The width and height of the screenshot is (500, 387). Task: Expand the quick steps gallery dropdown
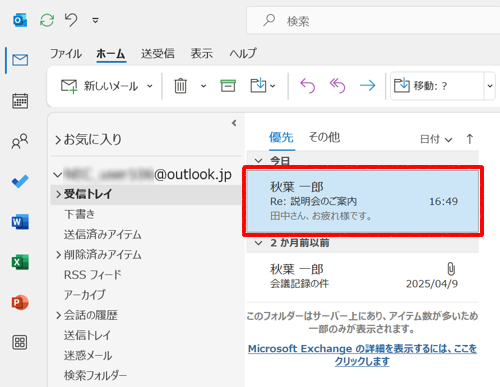click(490, 86)
